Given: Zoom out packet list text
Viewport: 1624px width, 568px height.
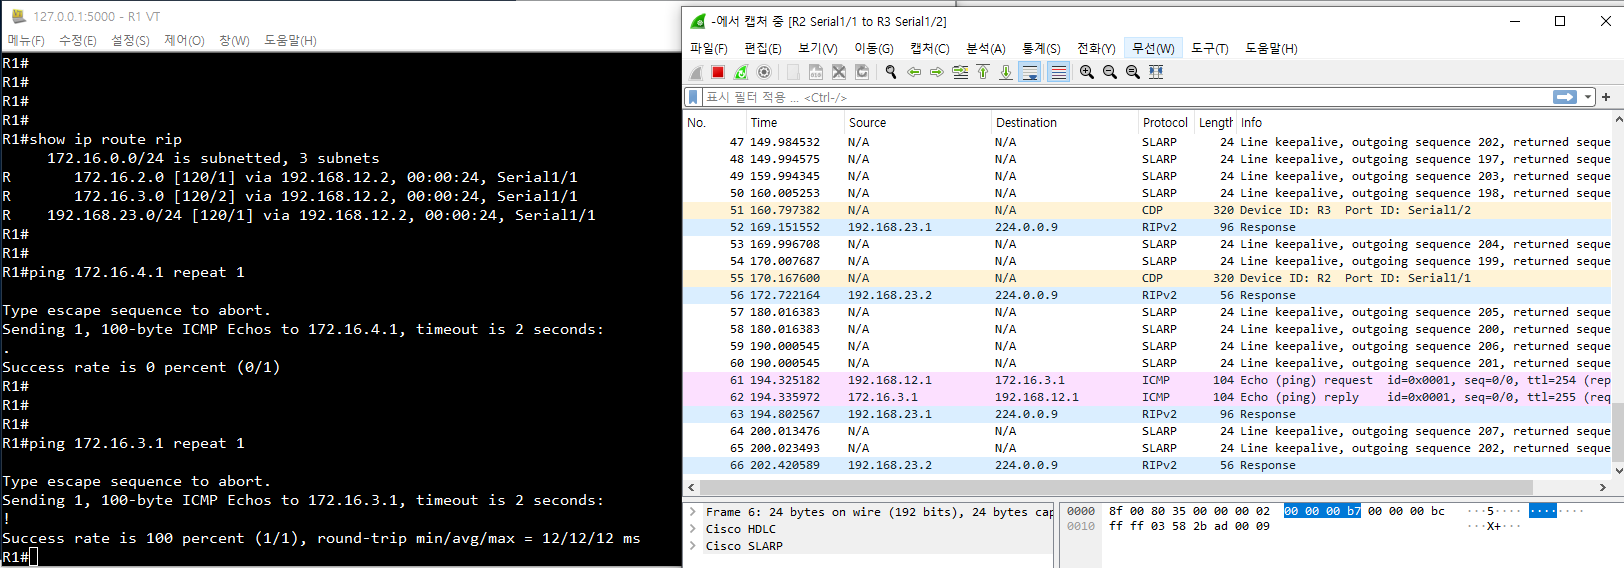Looking at the screenshot, I should pyautogui.click(x=1110, y=72).
